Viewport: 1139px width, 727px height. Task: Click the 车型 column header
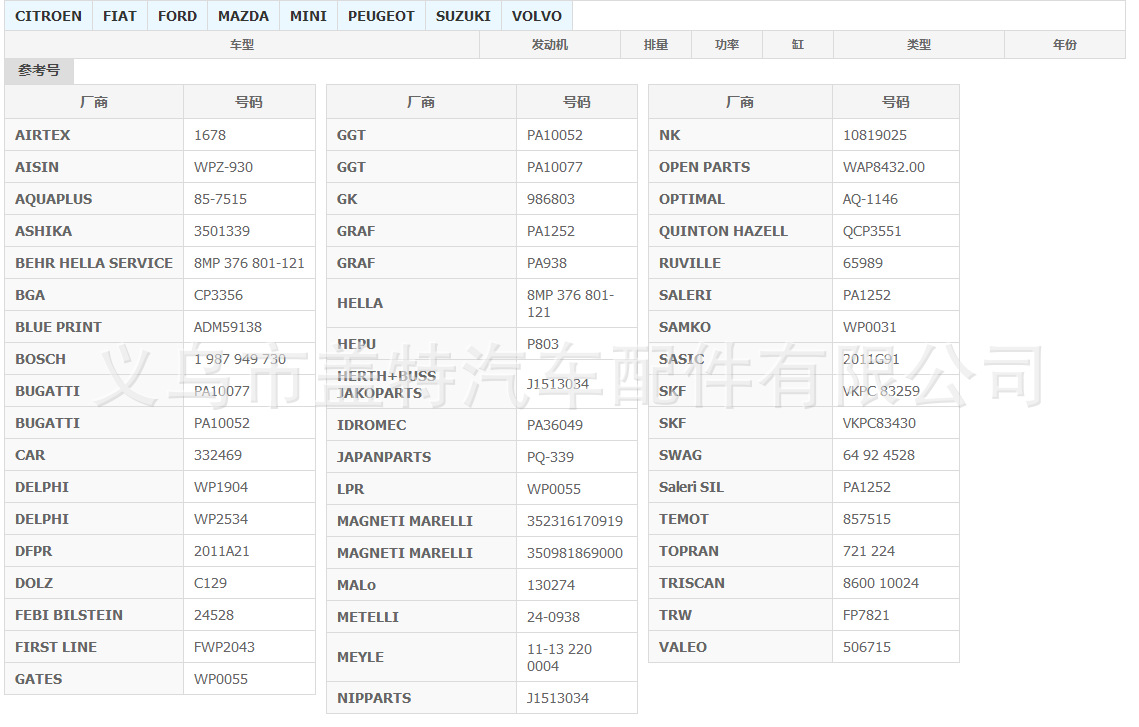pyautogui.click(x=242, y=45)
